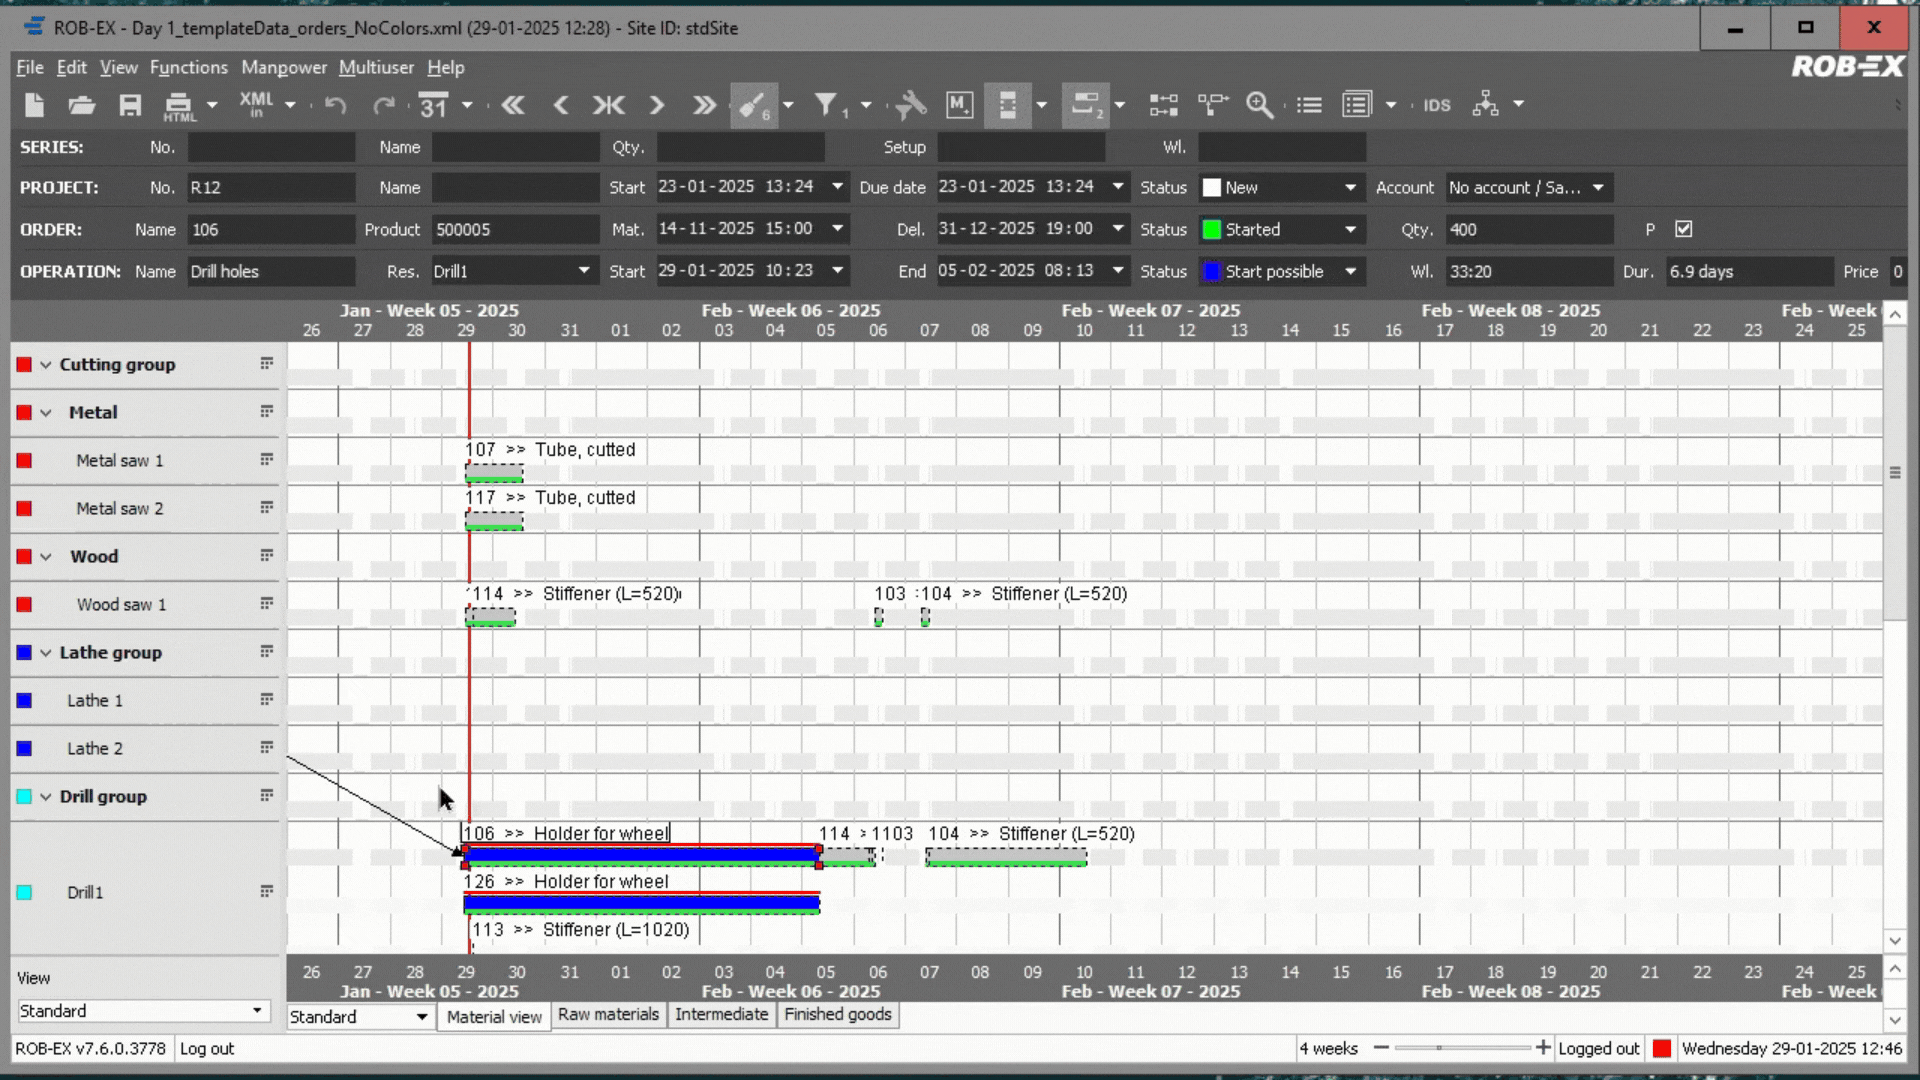Click the save disk toolbar icon
The height and width of the screenshot is (1080, 1920).
[x=130, y=105]
